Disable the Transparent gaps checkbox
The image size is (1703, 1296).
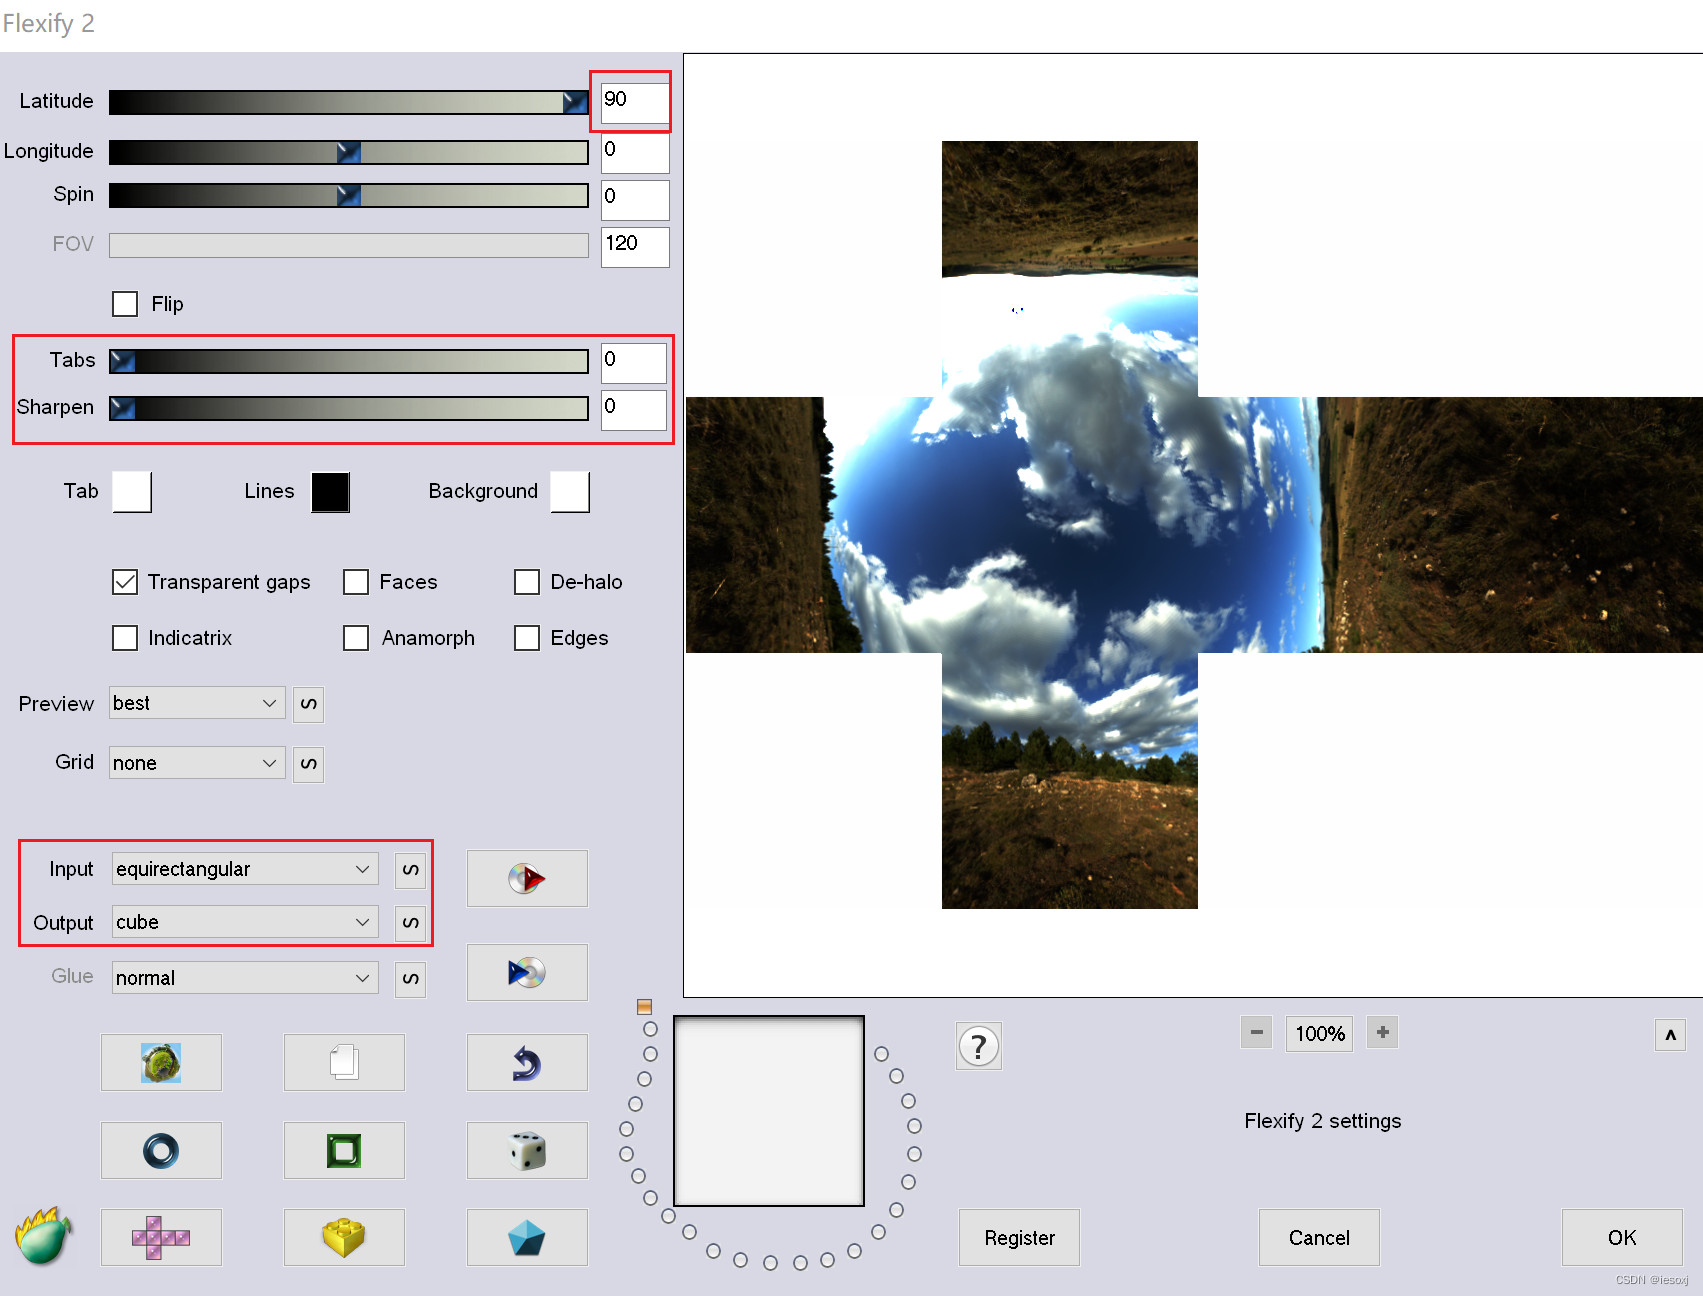(x=124, y=582)
